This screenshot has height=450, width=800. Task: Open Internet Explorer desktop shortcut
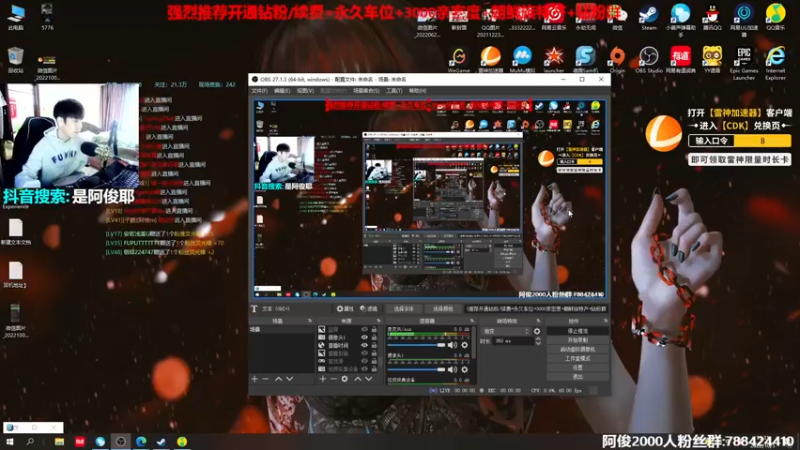(776, 62)
